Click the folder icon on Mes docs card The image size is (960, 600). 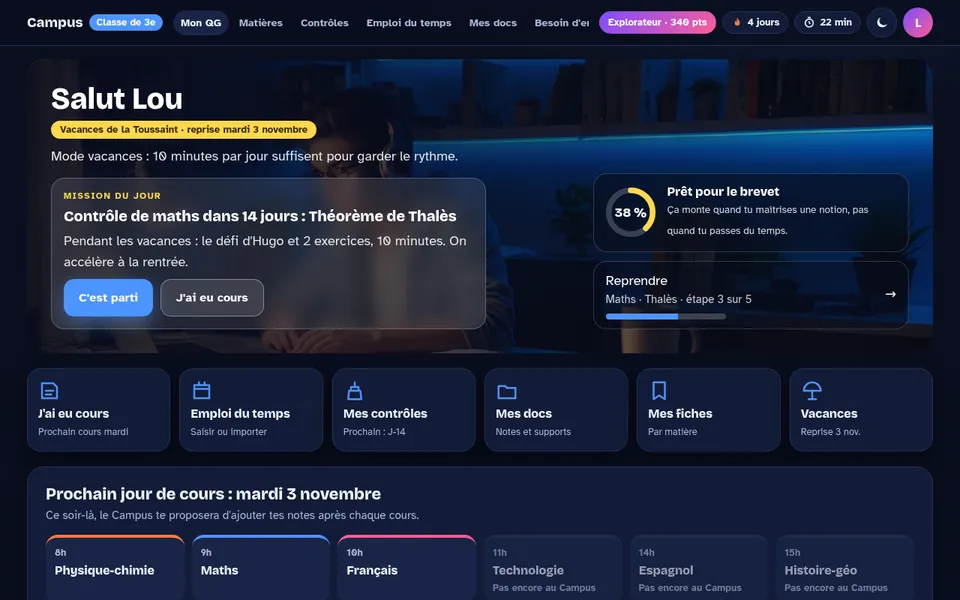507,391
